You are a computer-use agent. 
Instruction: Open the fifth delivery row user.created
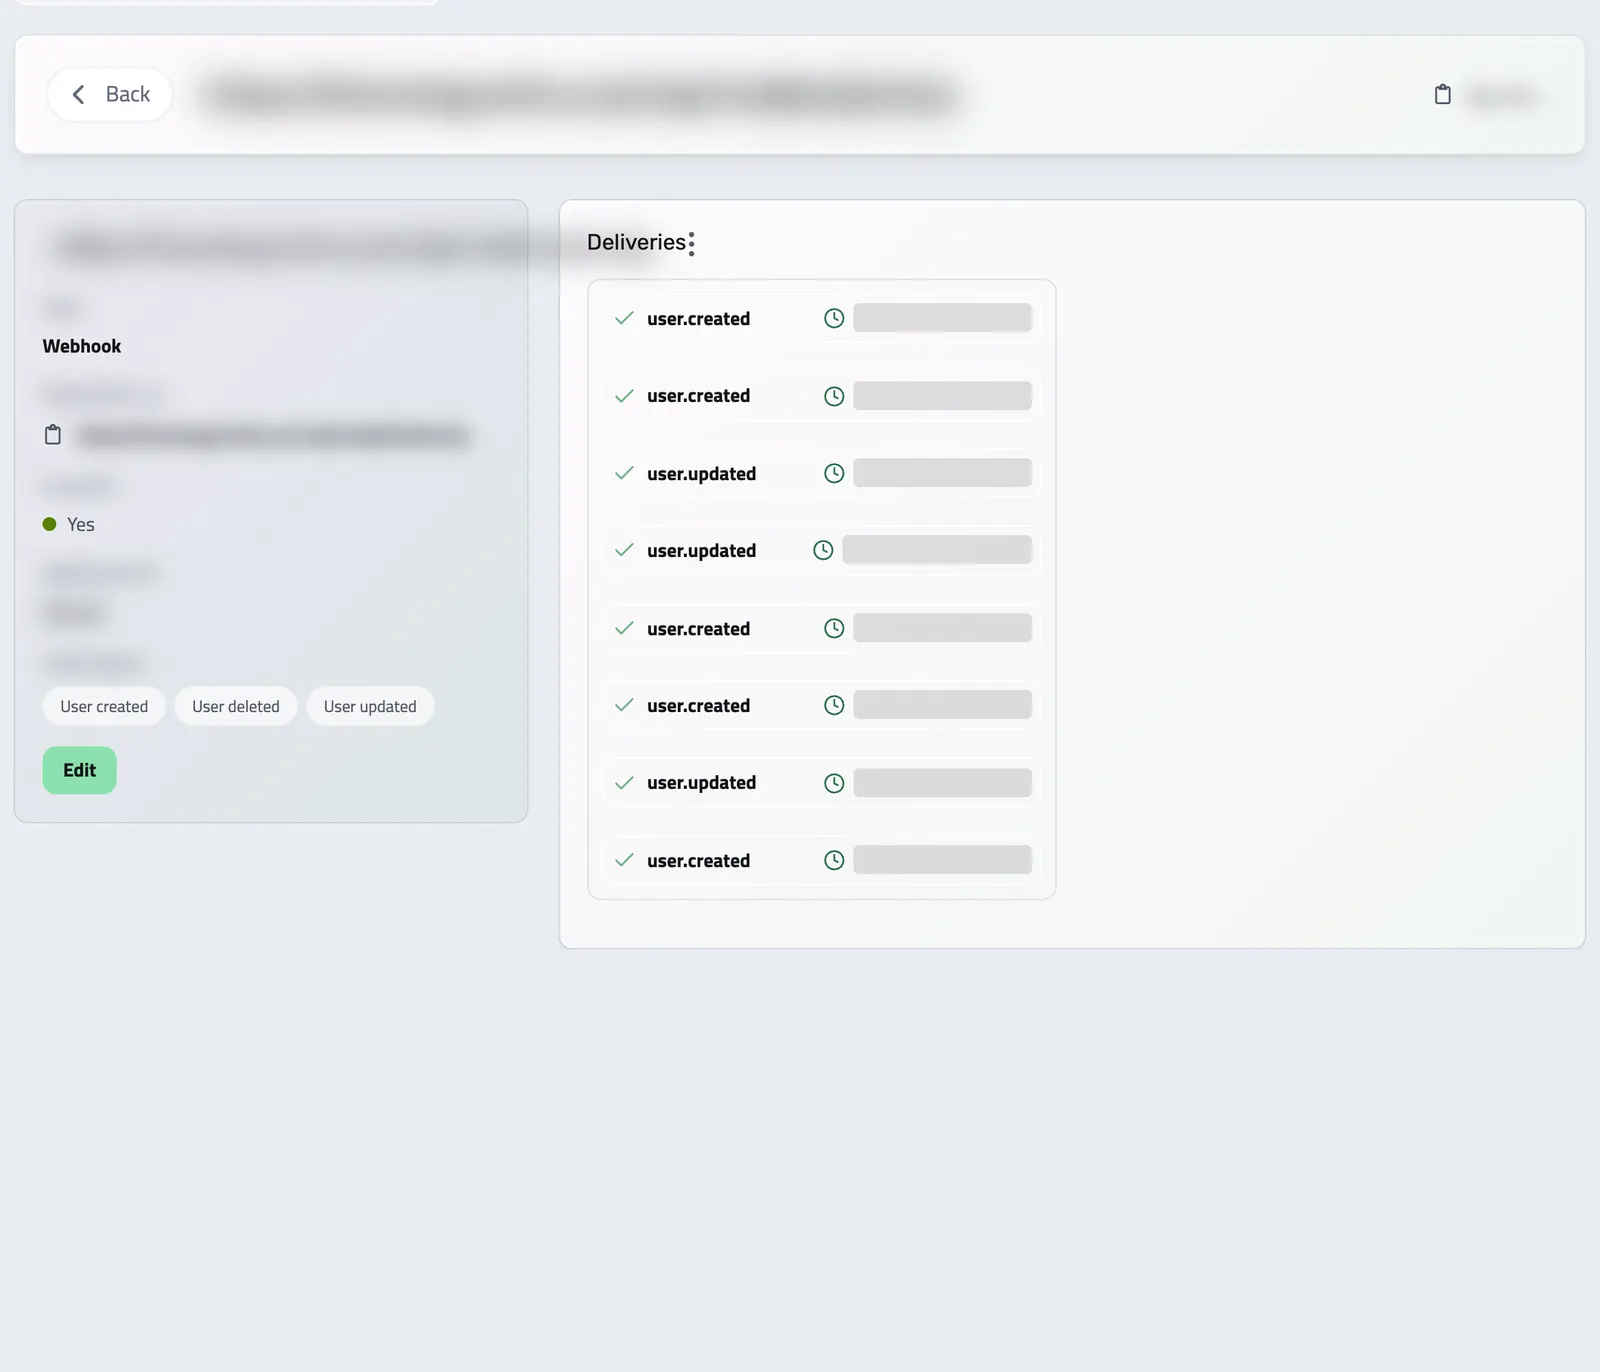(x=821, y=628)
